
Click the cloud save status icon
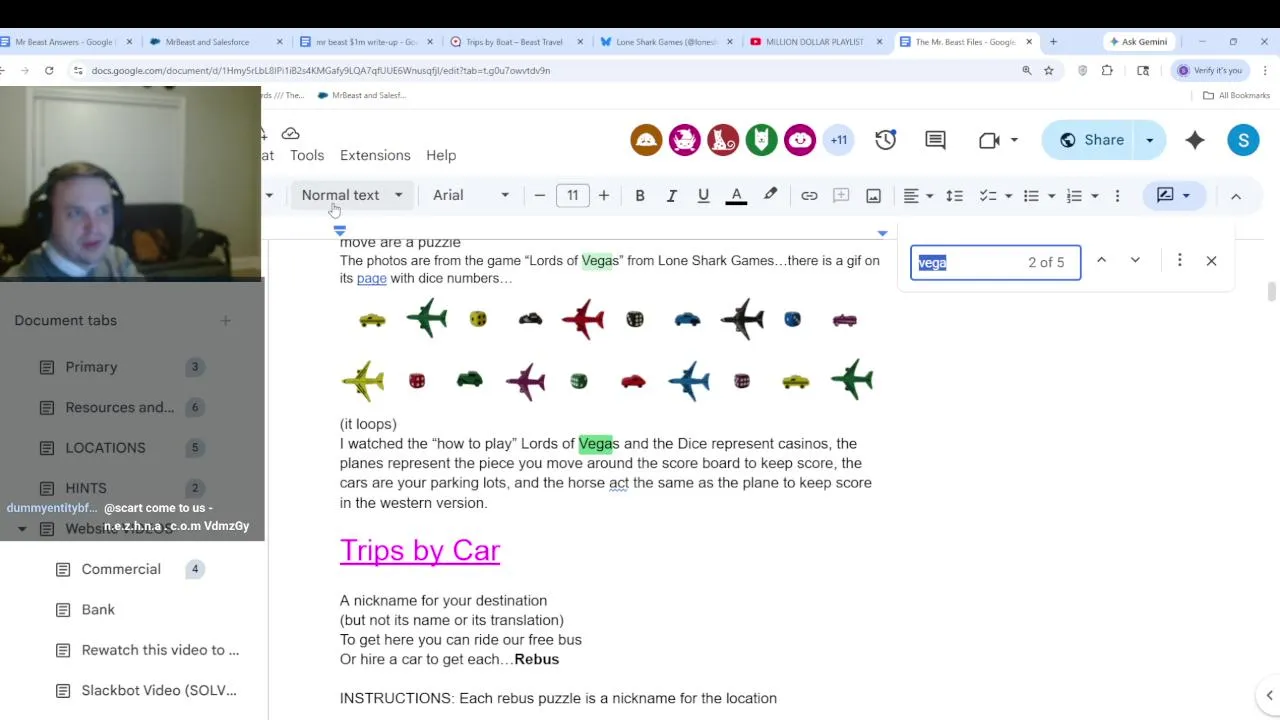coord(290,134)
